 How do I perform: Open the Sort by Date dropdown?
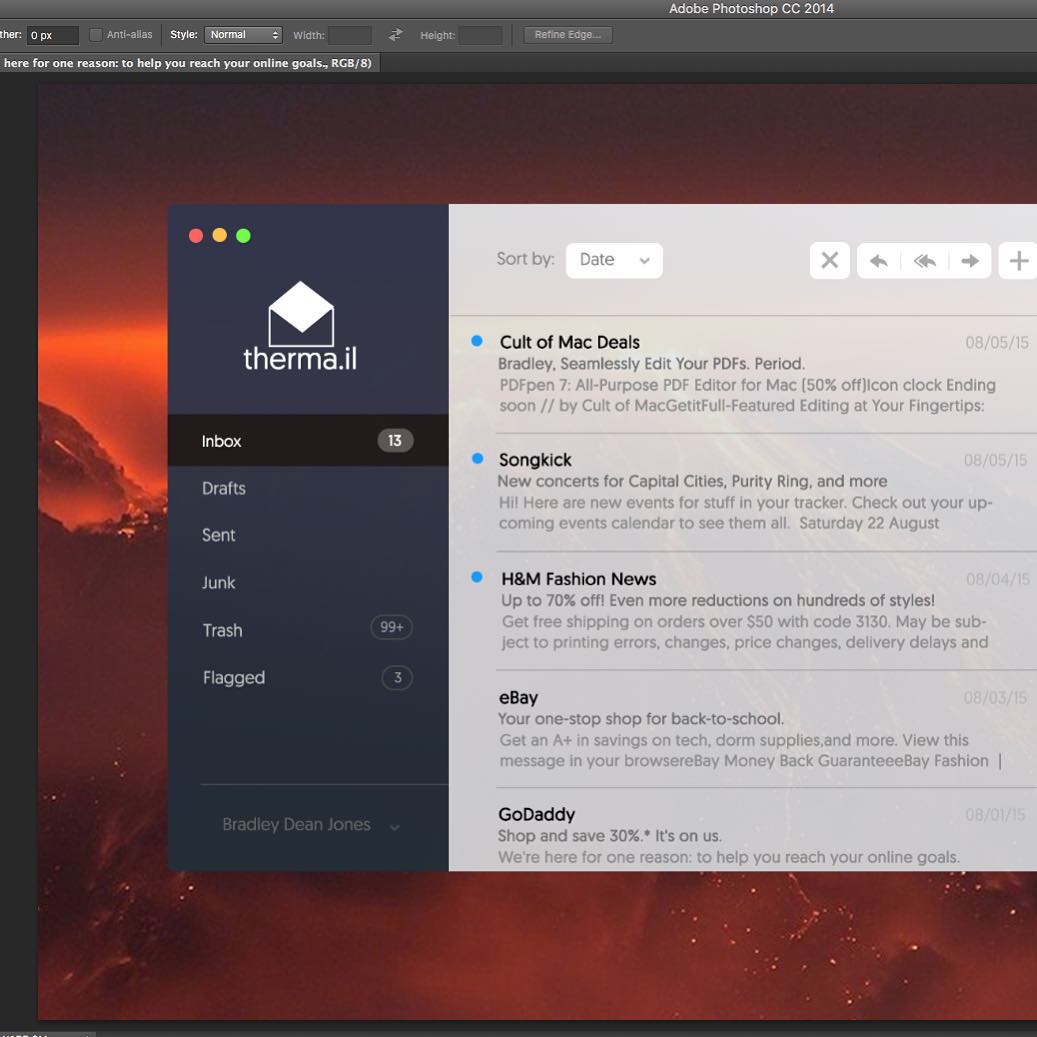point(614,260)
